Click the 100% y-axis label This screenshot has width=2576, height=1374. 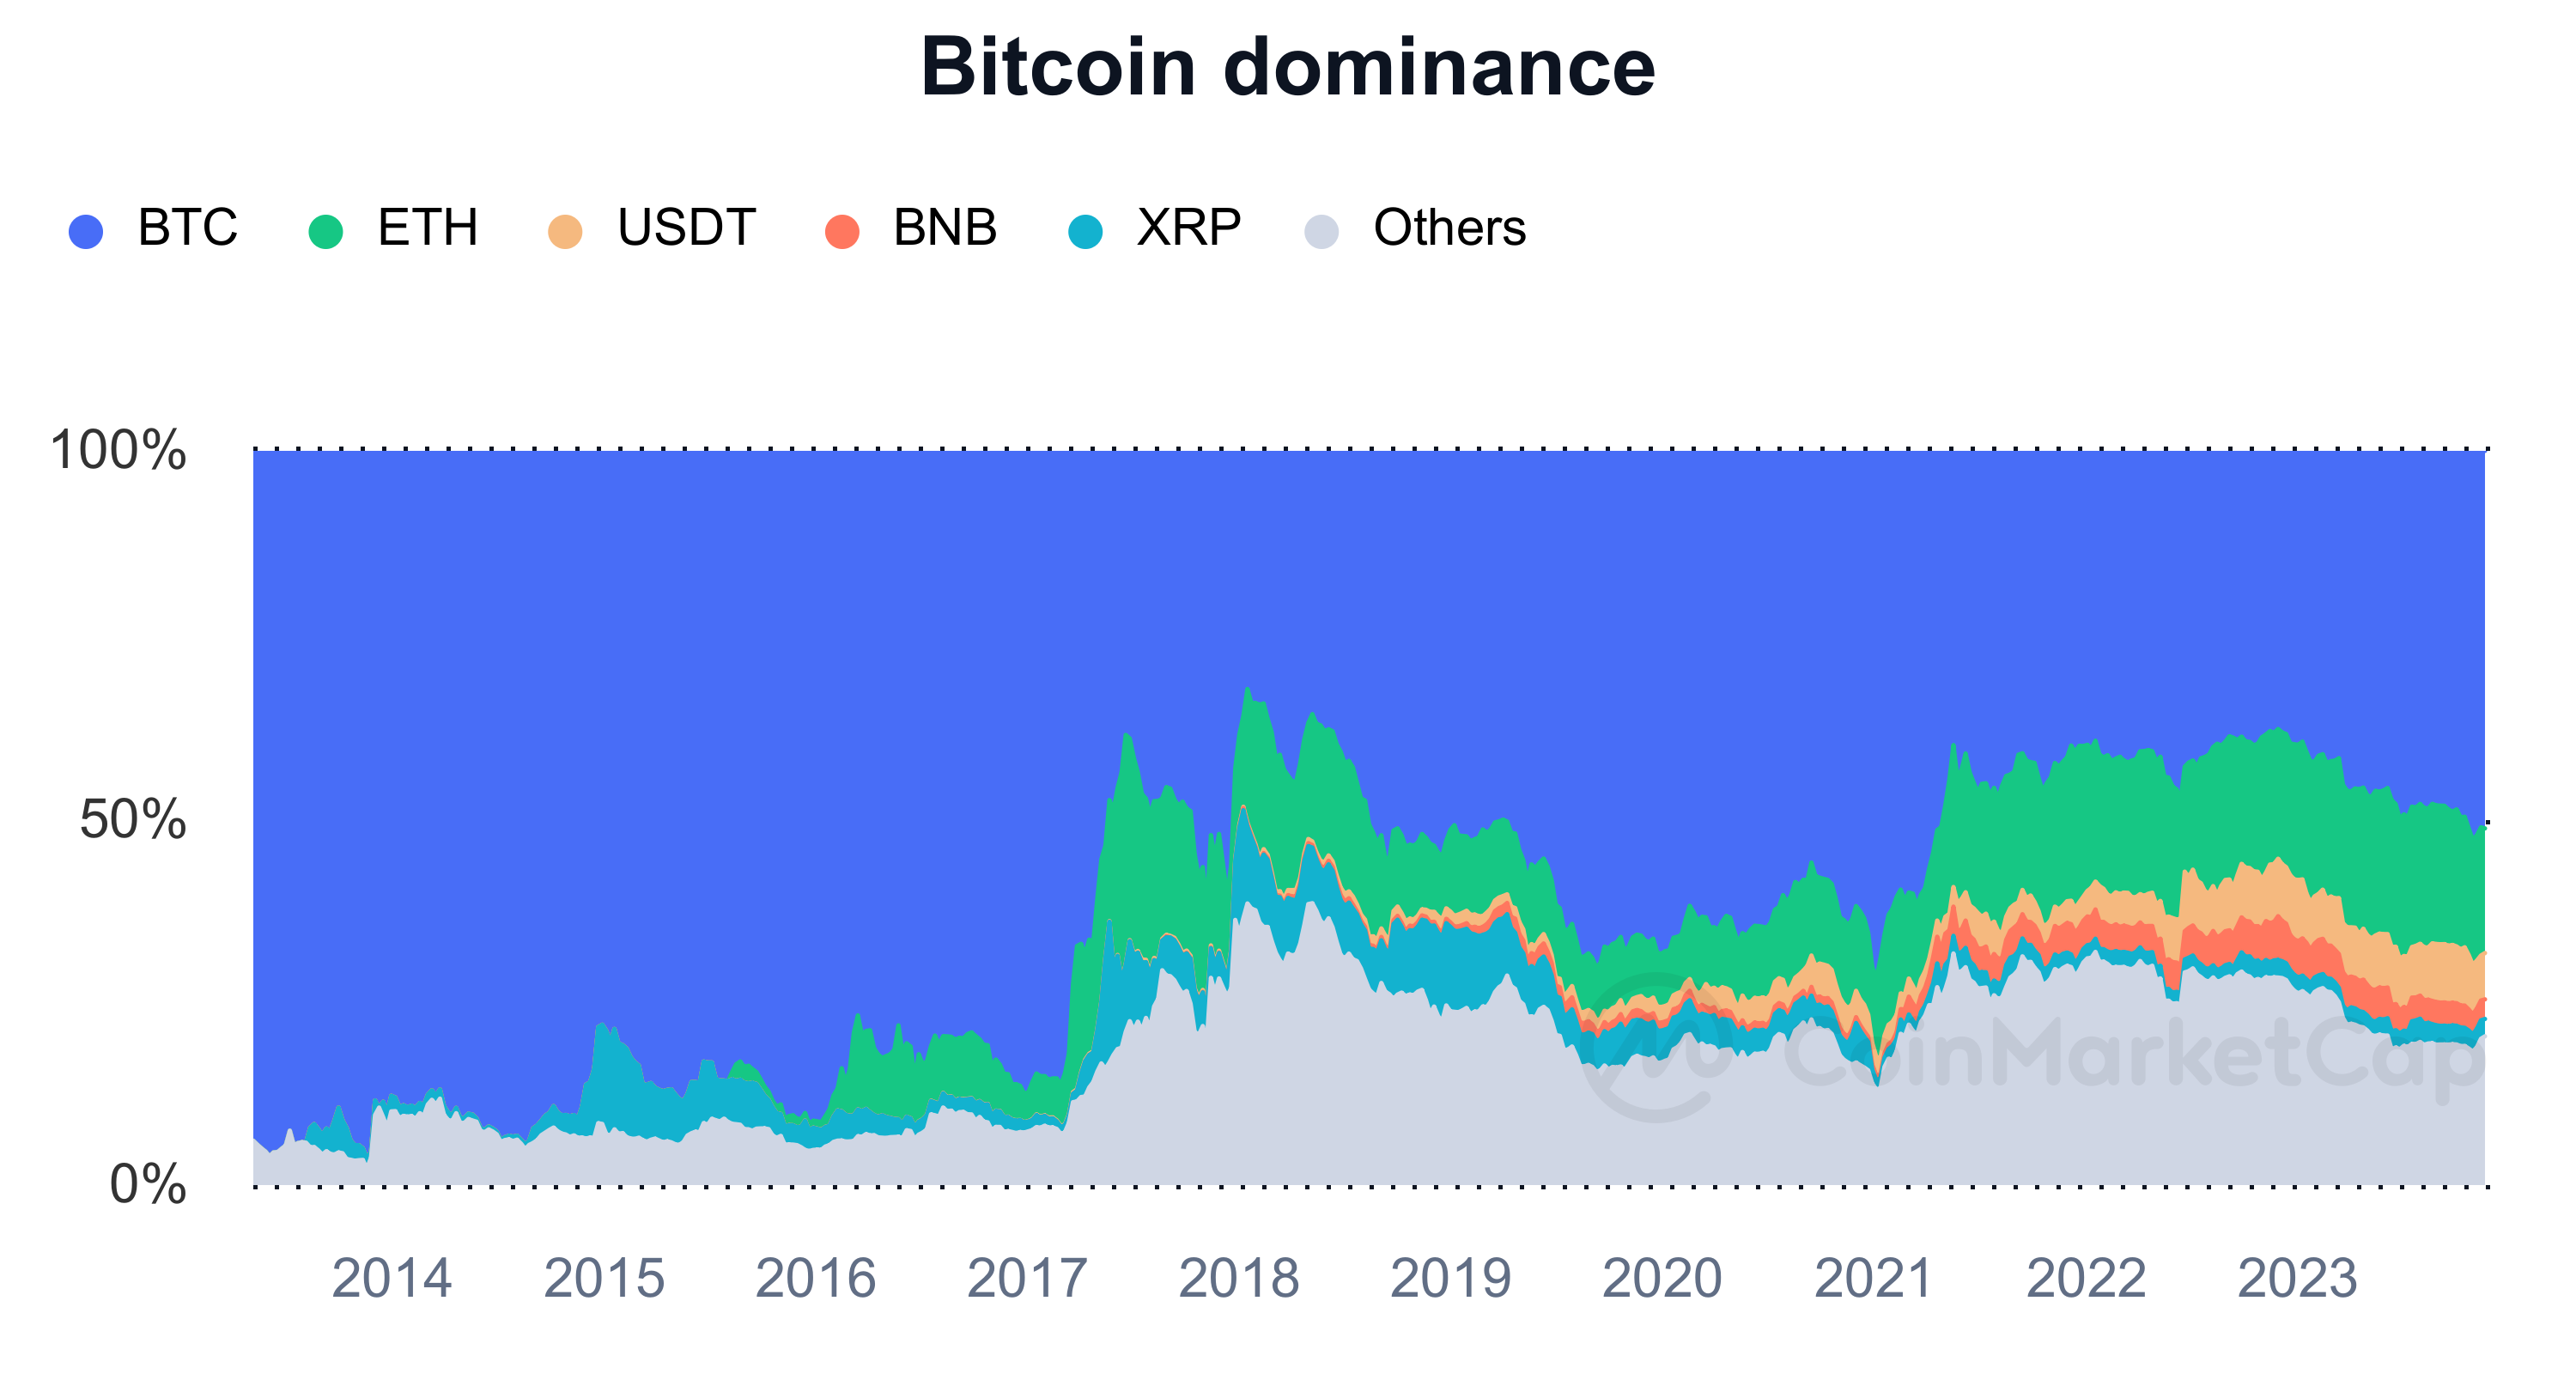point(118,450)
